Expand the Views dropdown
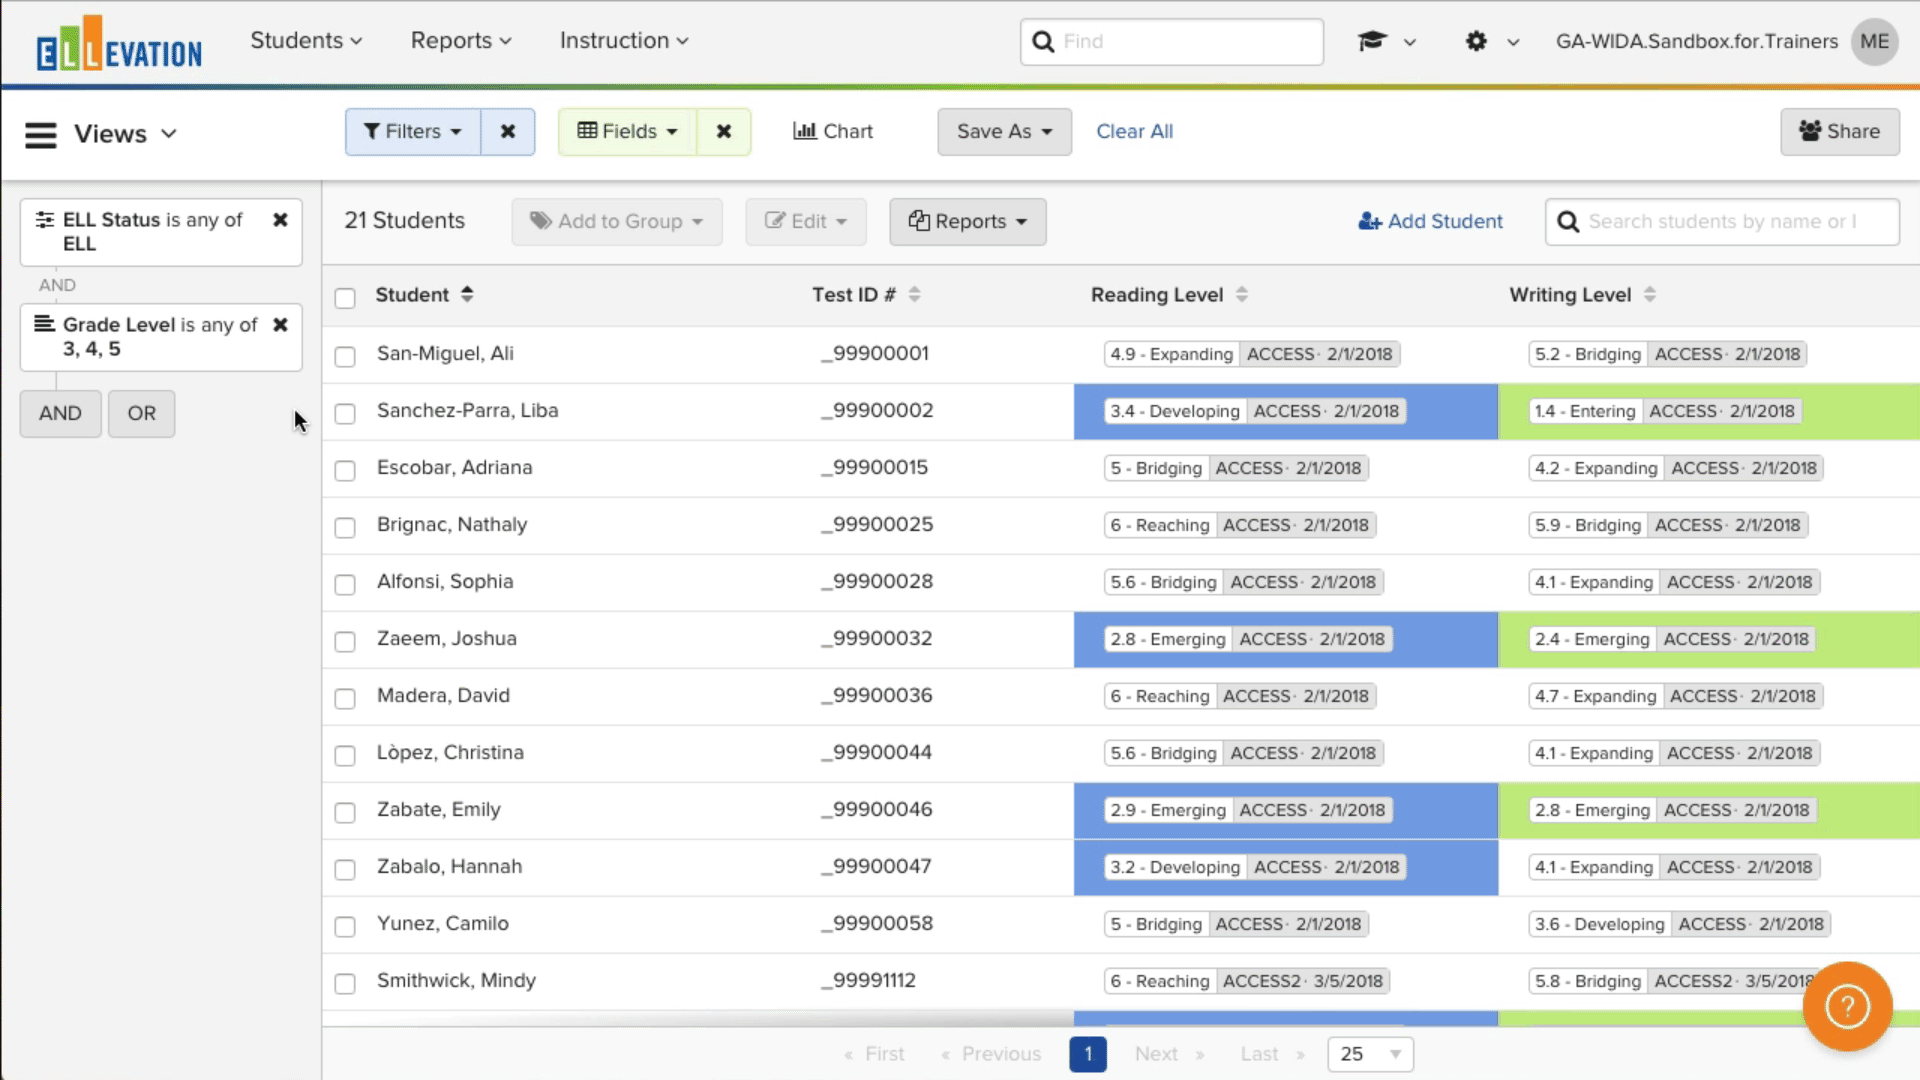Viewport: 1920px width, 1080px height. [x=125, y=134]
